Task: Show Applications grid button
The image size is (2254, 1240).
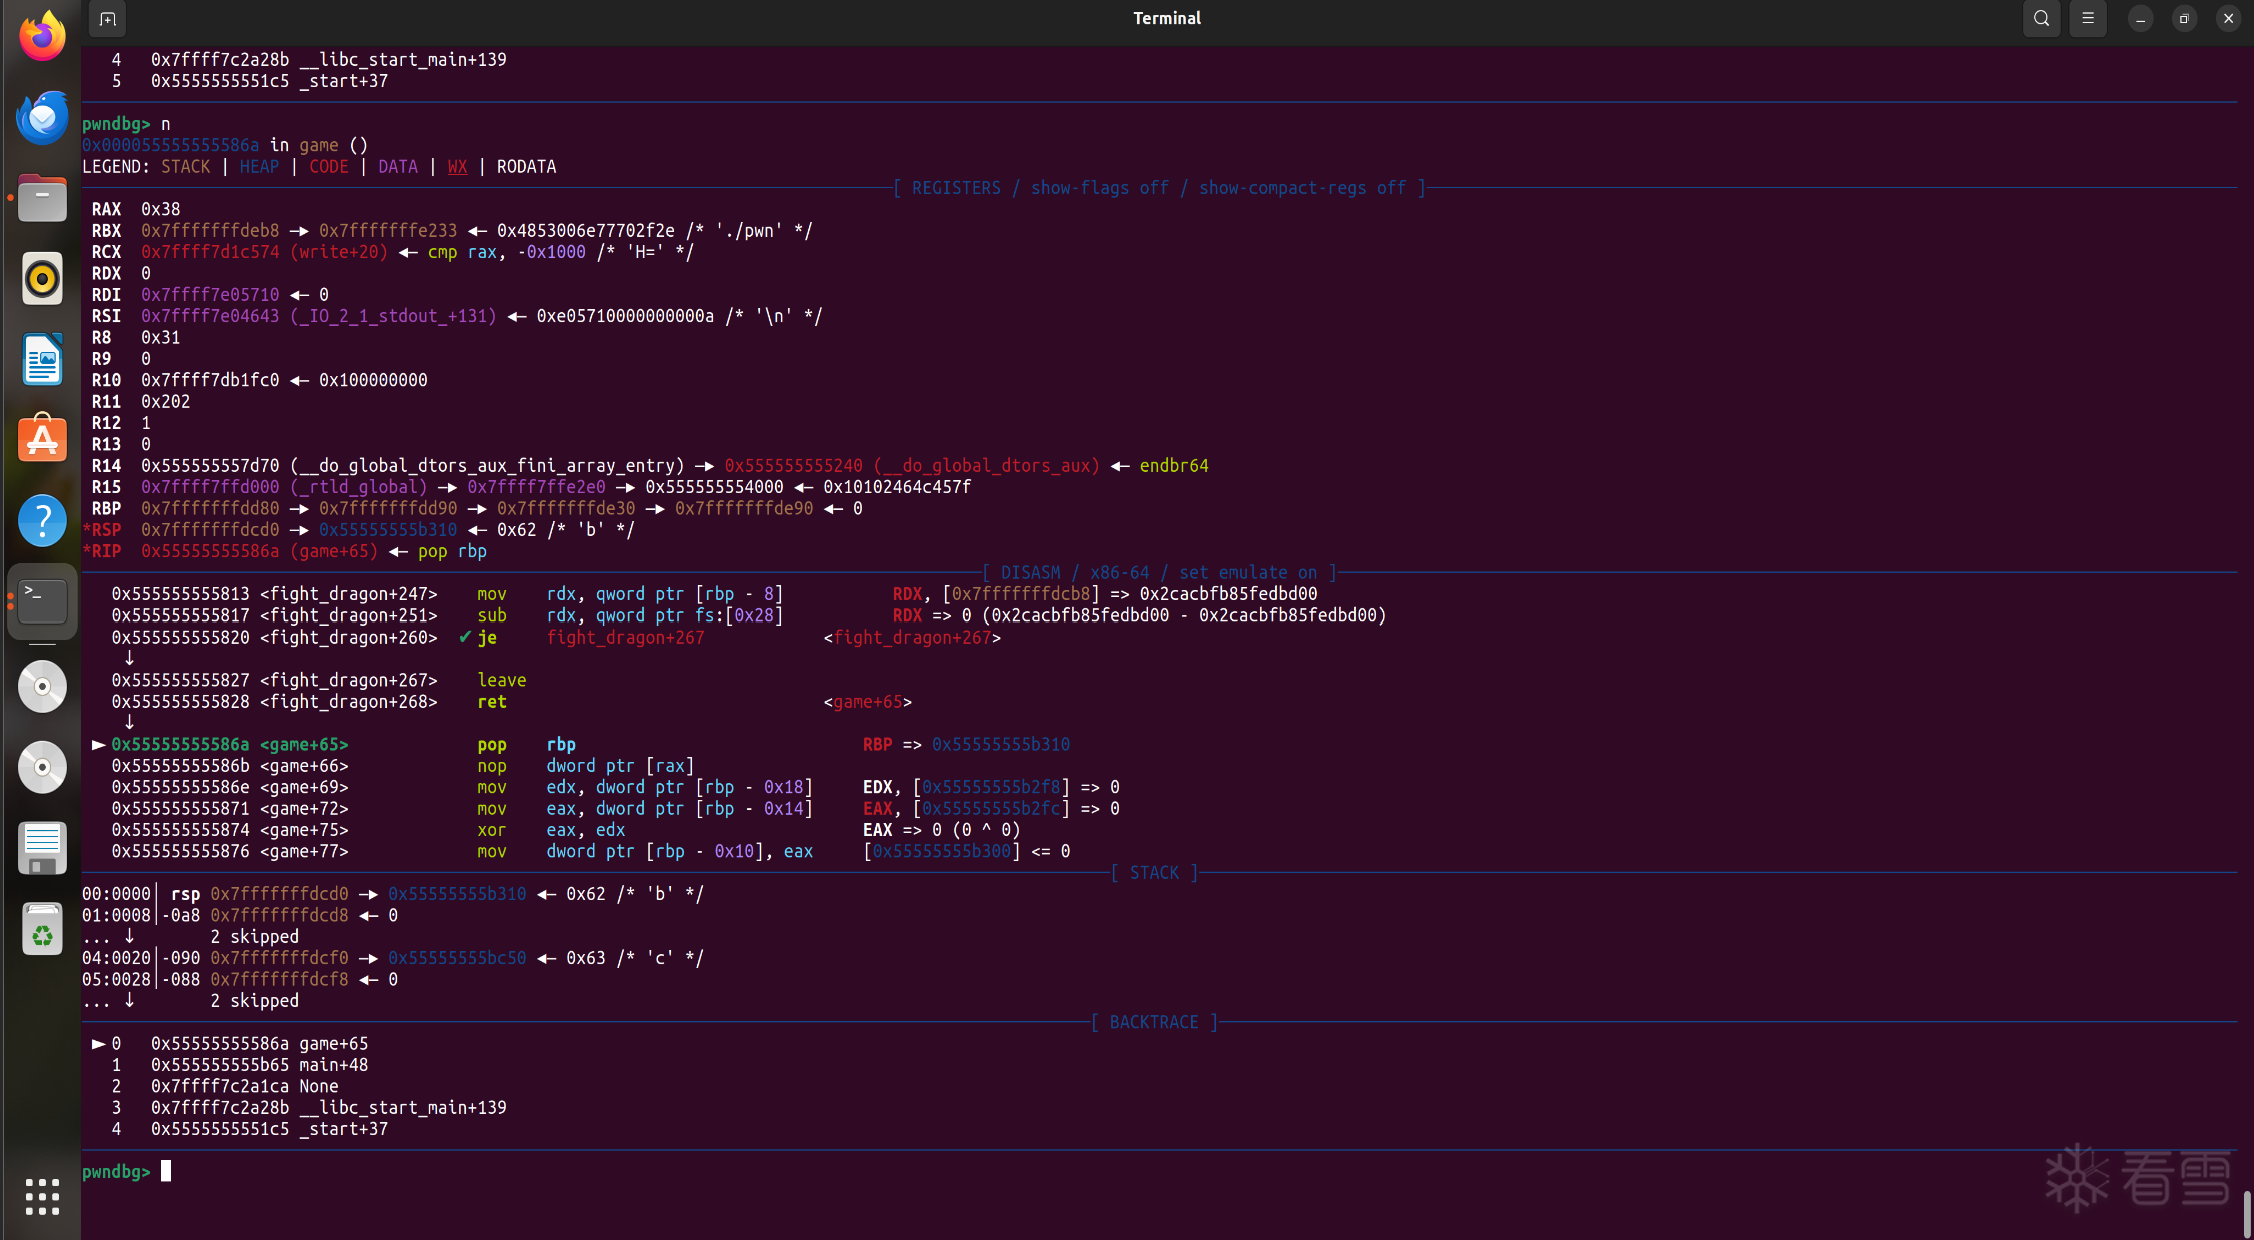Action: tap(42, 1196)
